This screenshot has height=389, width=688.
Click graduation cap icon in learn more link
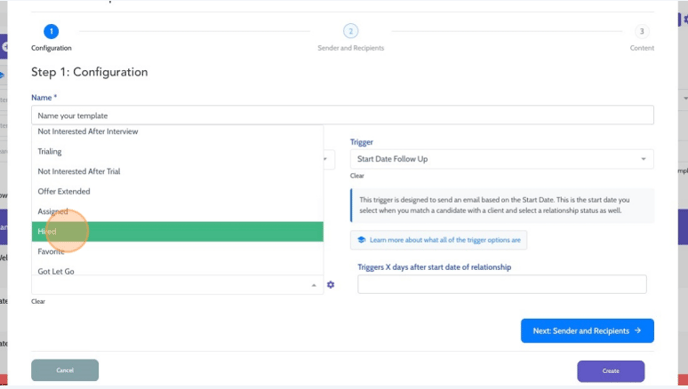(361, 240)
